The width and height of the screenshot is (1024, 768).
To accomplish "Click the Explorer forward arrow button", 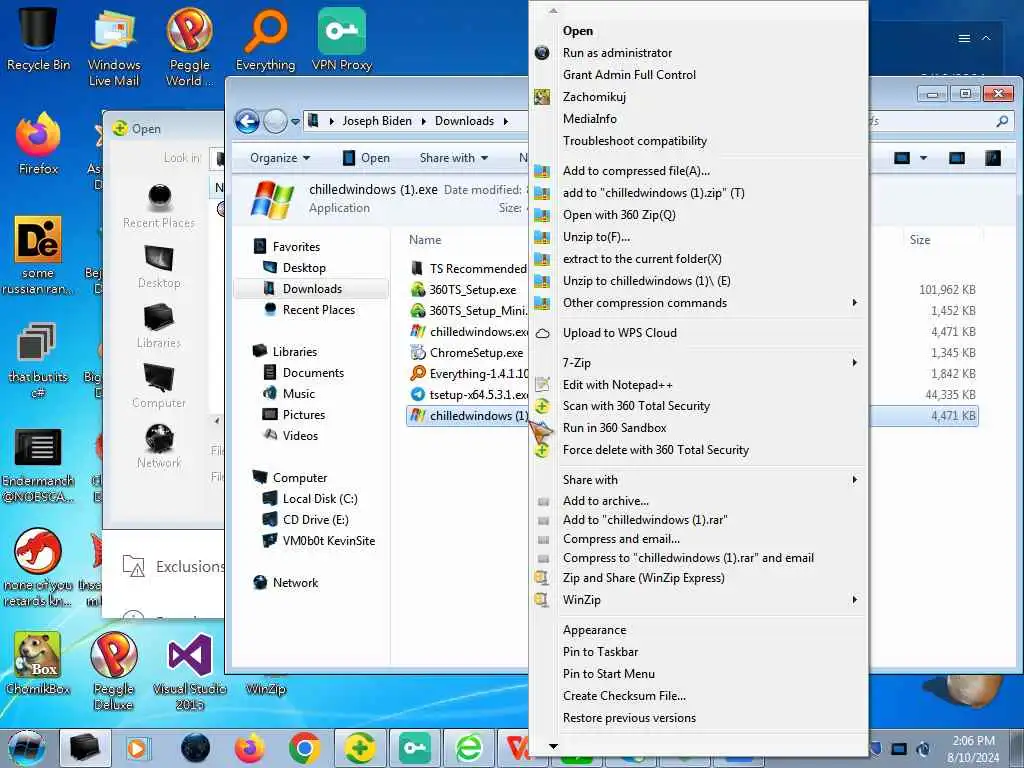I will [x=275, y=121].
